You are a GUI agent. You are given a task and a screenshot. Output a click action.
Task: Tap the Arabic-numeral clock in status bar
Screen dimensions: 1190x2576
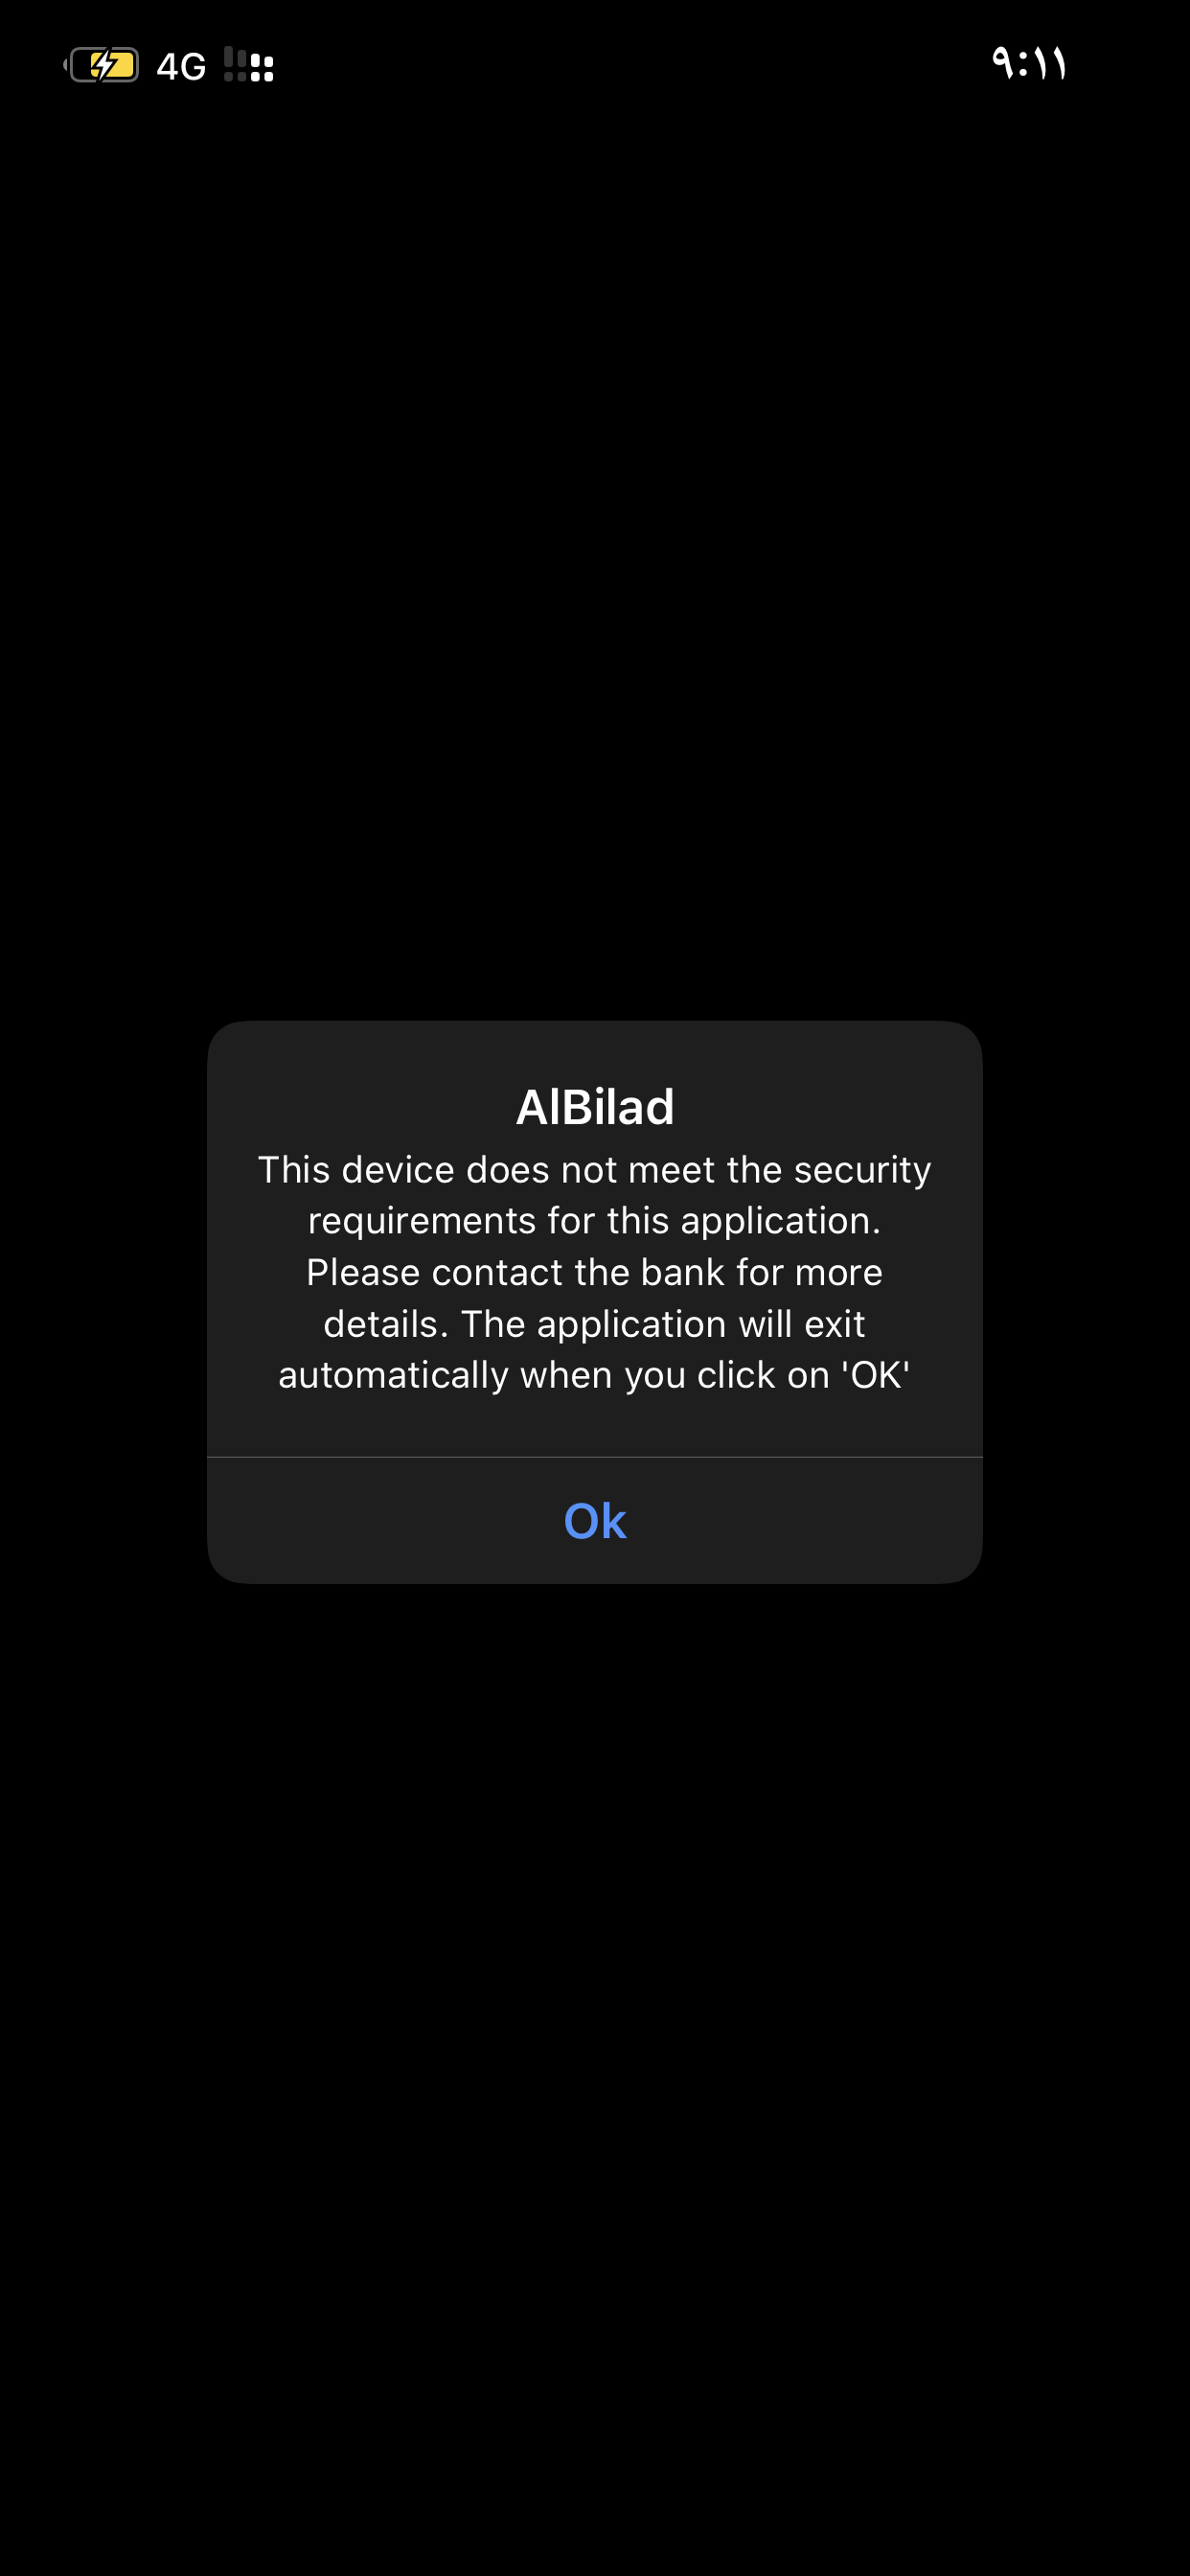[x=1029, y=64]
